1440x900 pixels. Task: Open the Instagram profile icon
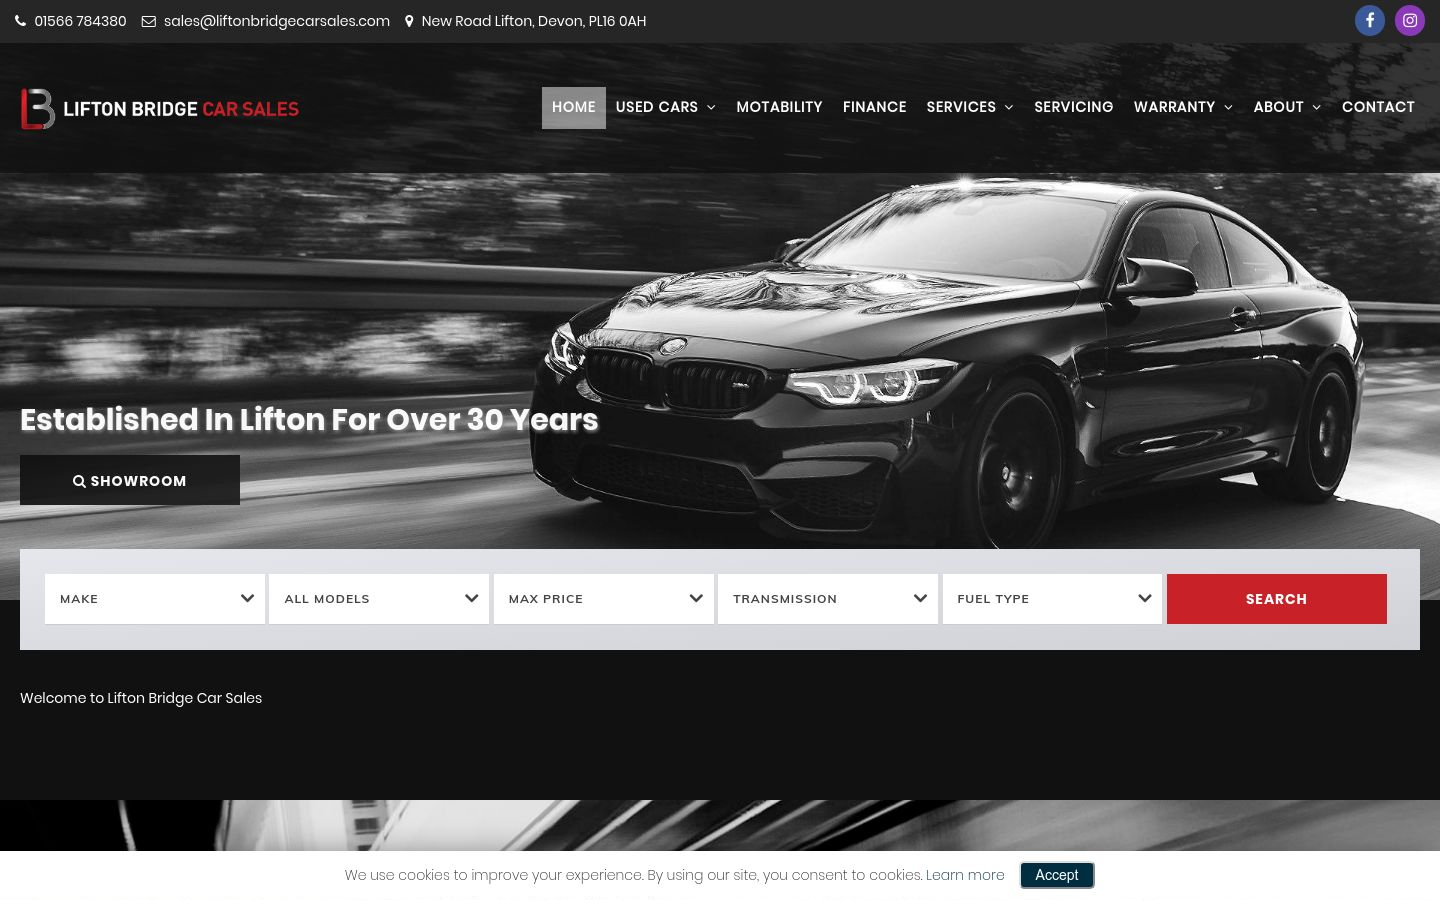point(1410,20)
